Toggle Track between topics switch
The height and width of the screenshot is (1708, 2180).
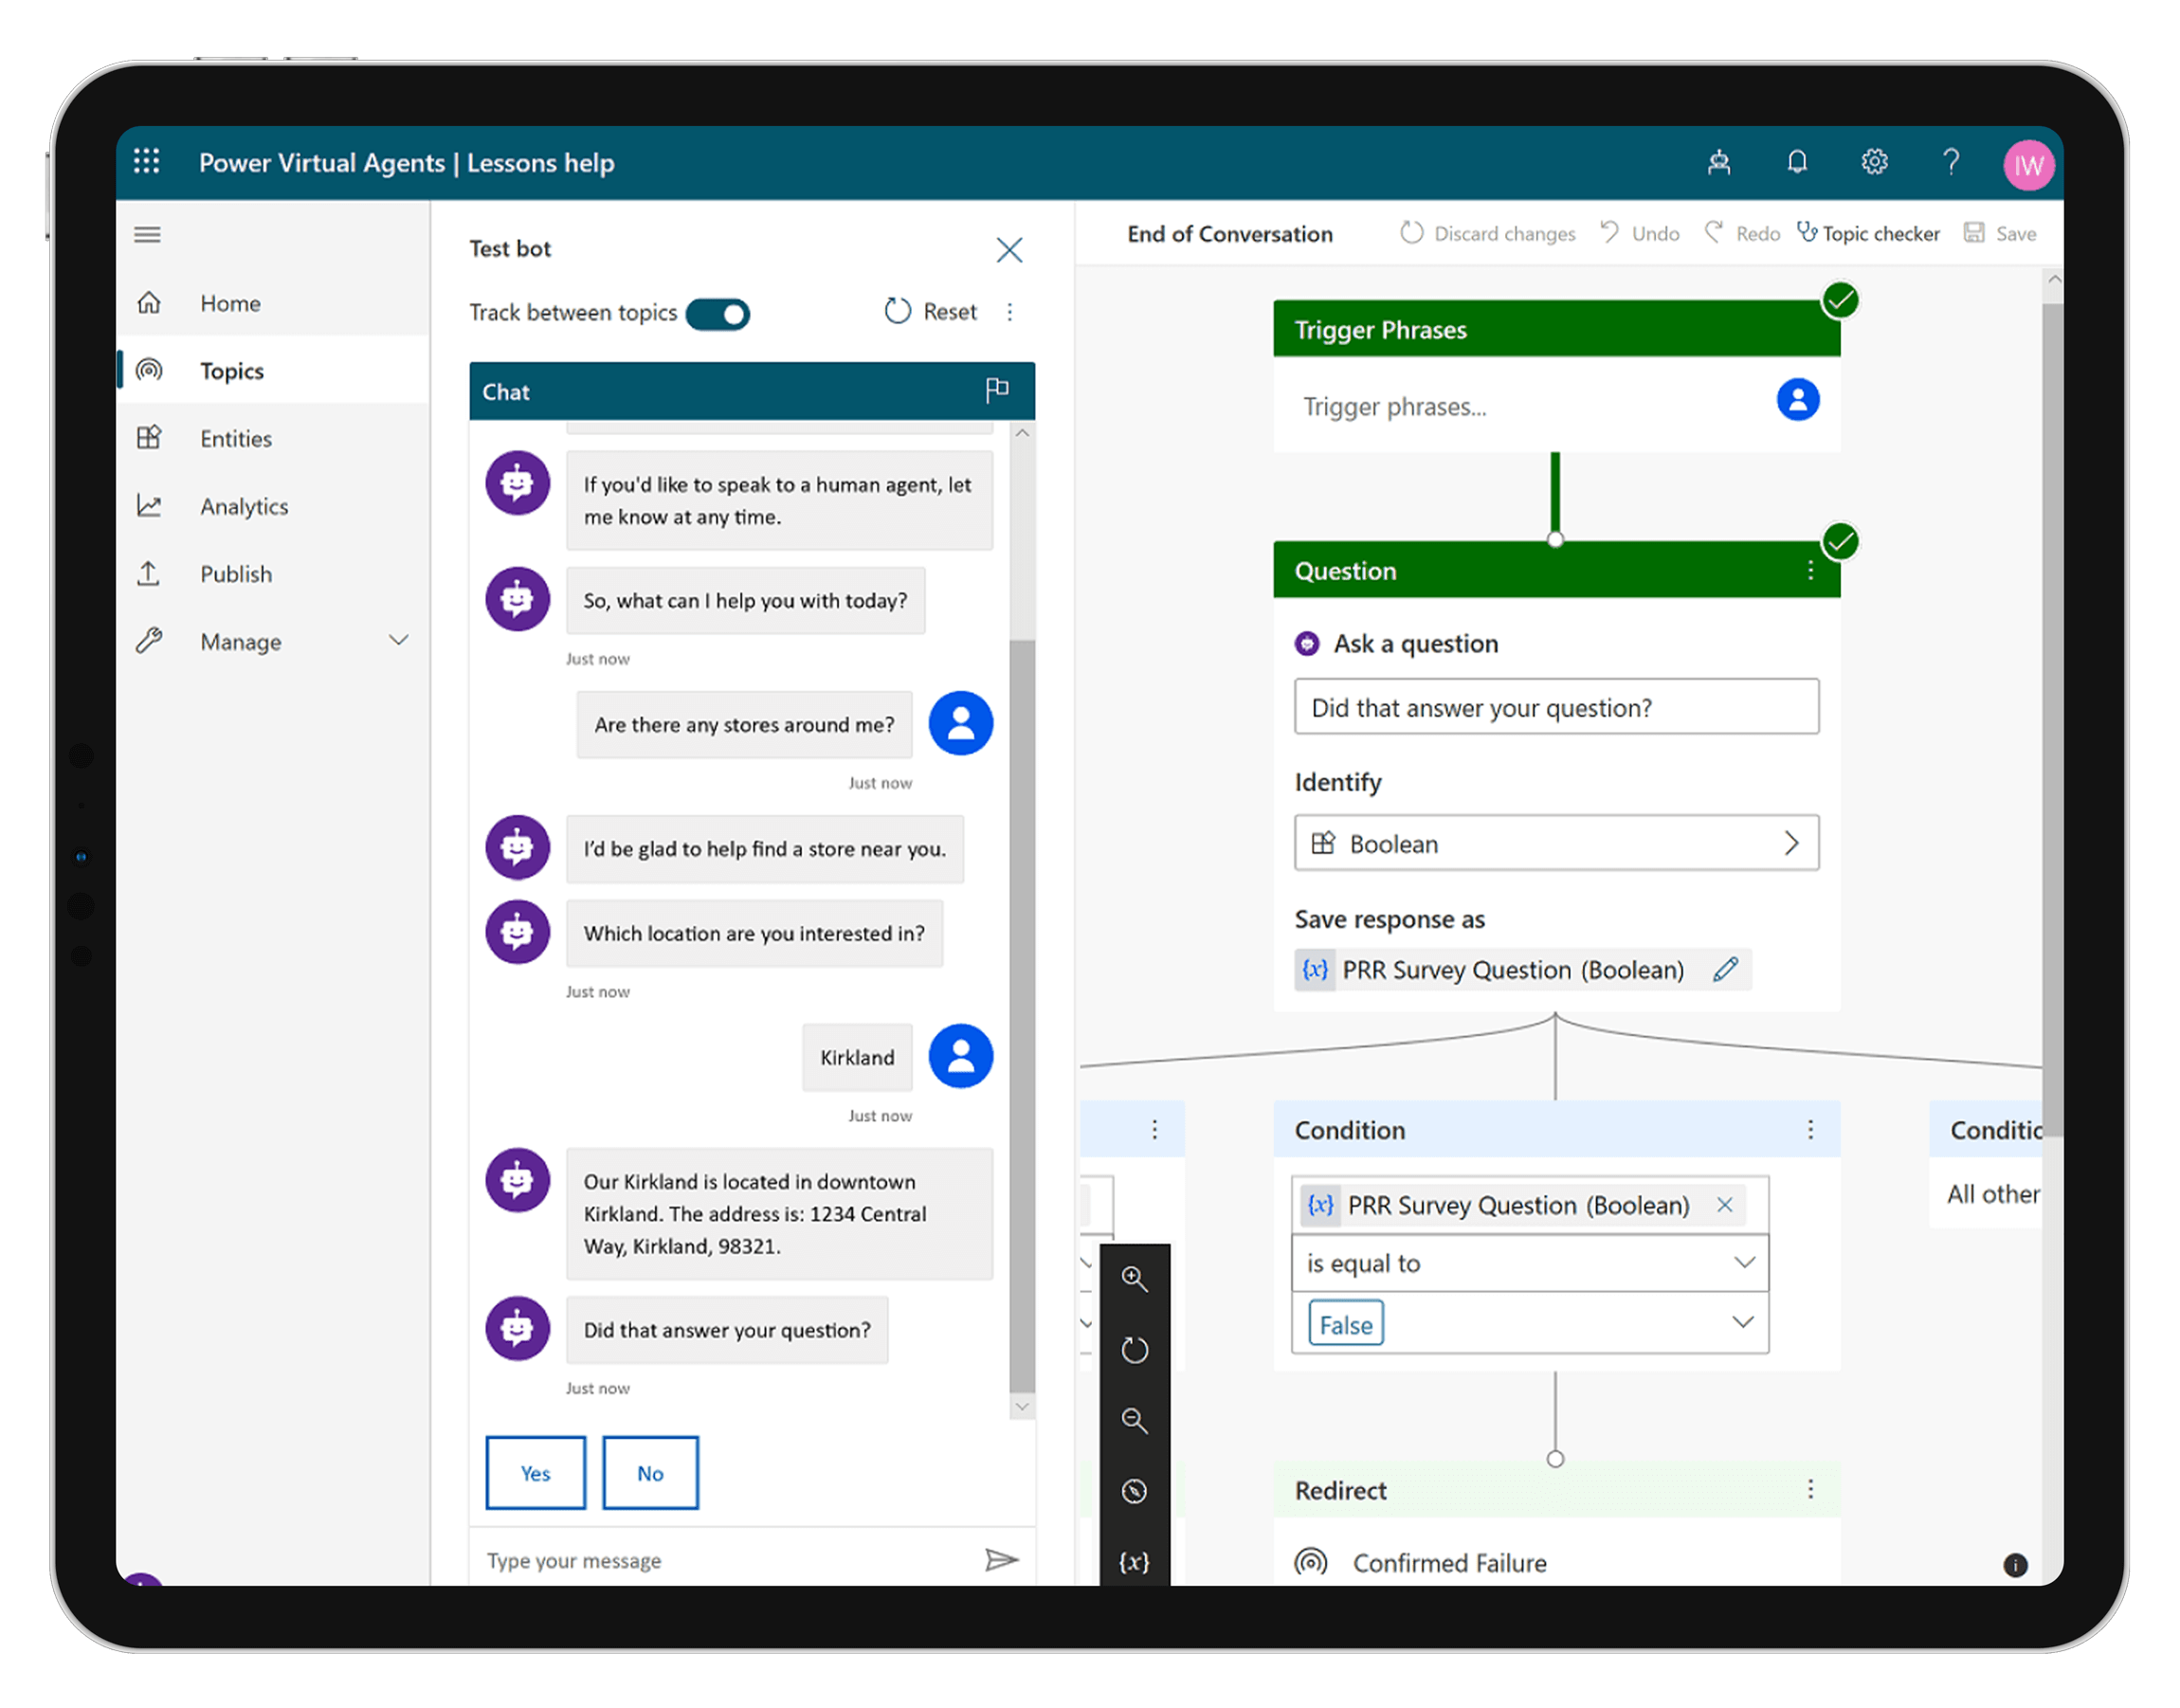(718, 314)
